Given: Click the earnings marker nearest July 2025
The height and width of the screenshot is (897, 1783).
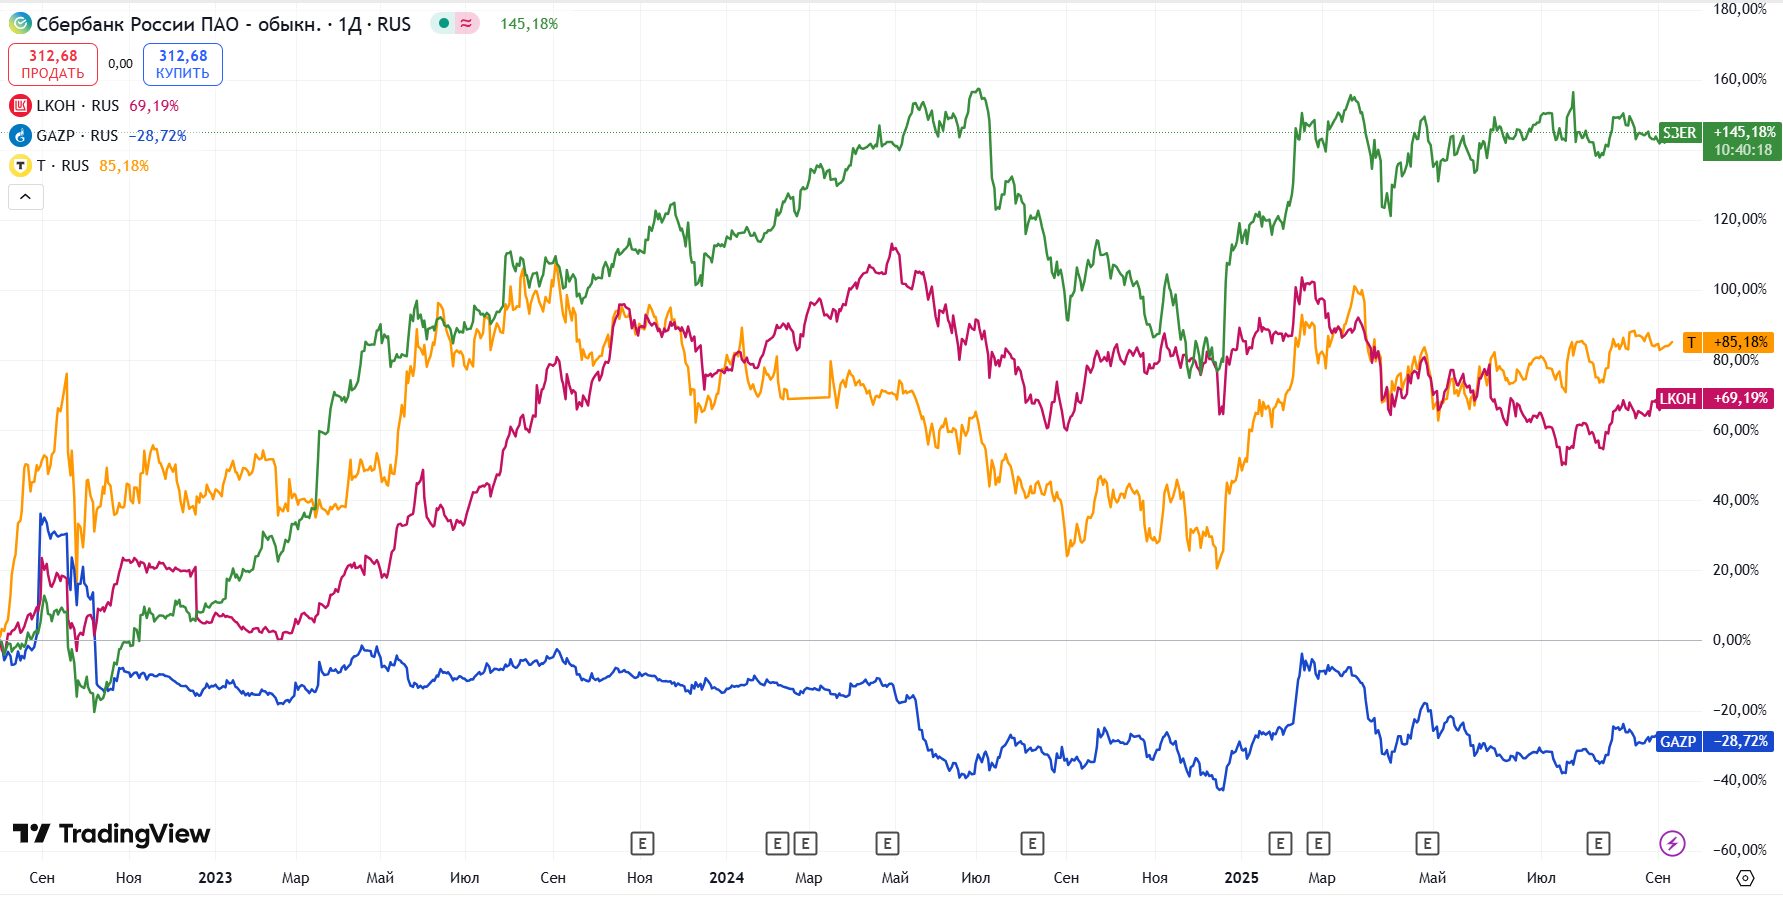Looking at the screenshot, I should click(x=1598, y=843).
